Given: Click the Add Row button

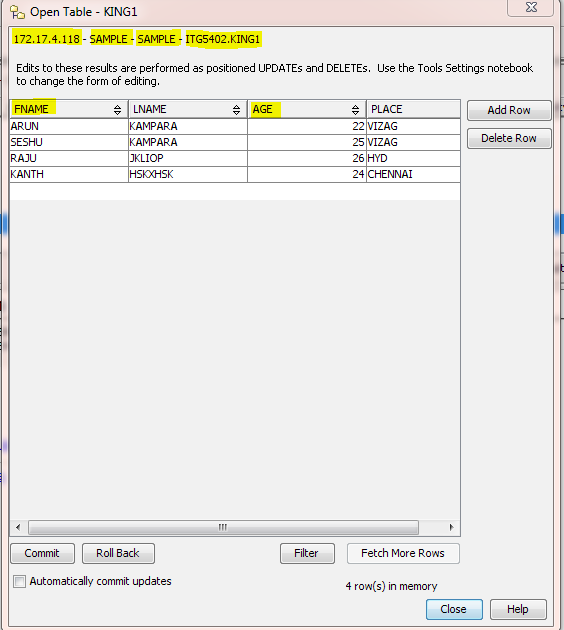Looking at the screenshot, I should 509,110.
